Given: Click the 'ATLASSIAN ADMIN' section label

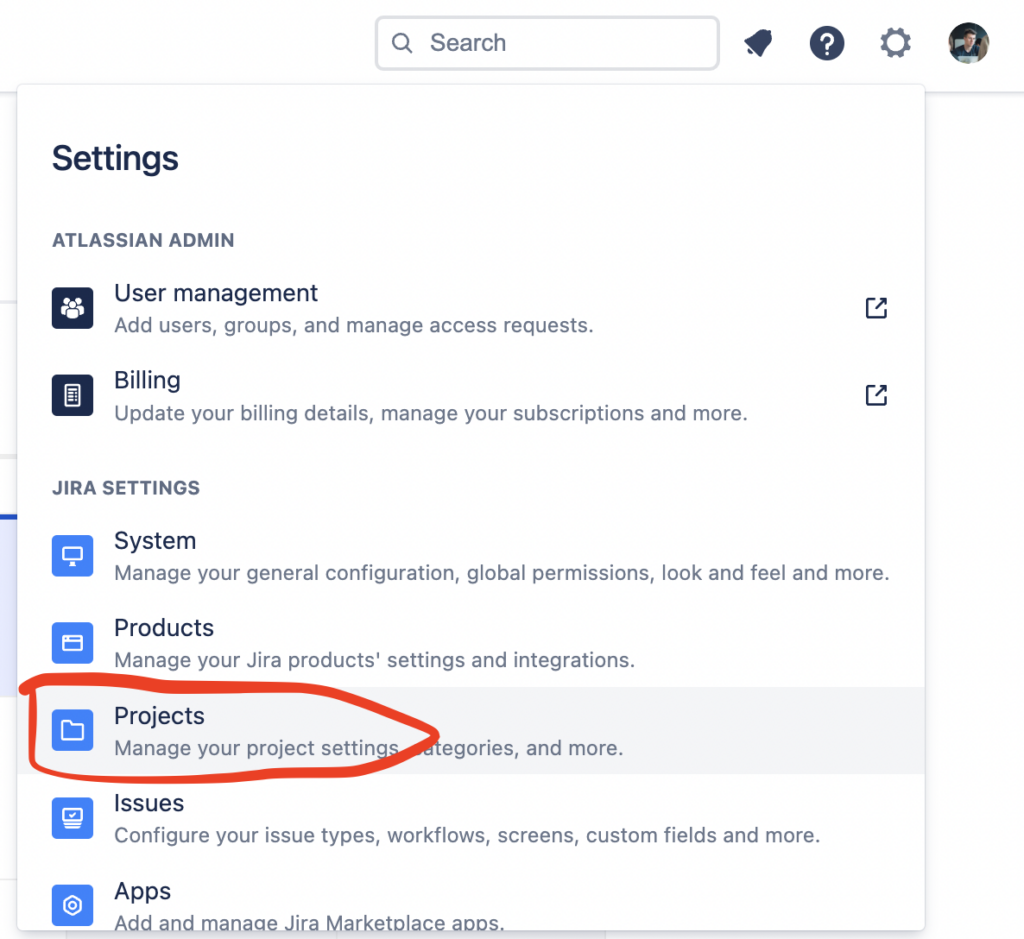Looking at the screenshot, I should click(143, 240).
